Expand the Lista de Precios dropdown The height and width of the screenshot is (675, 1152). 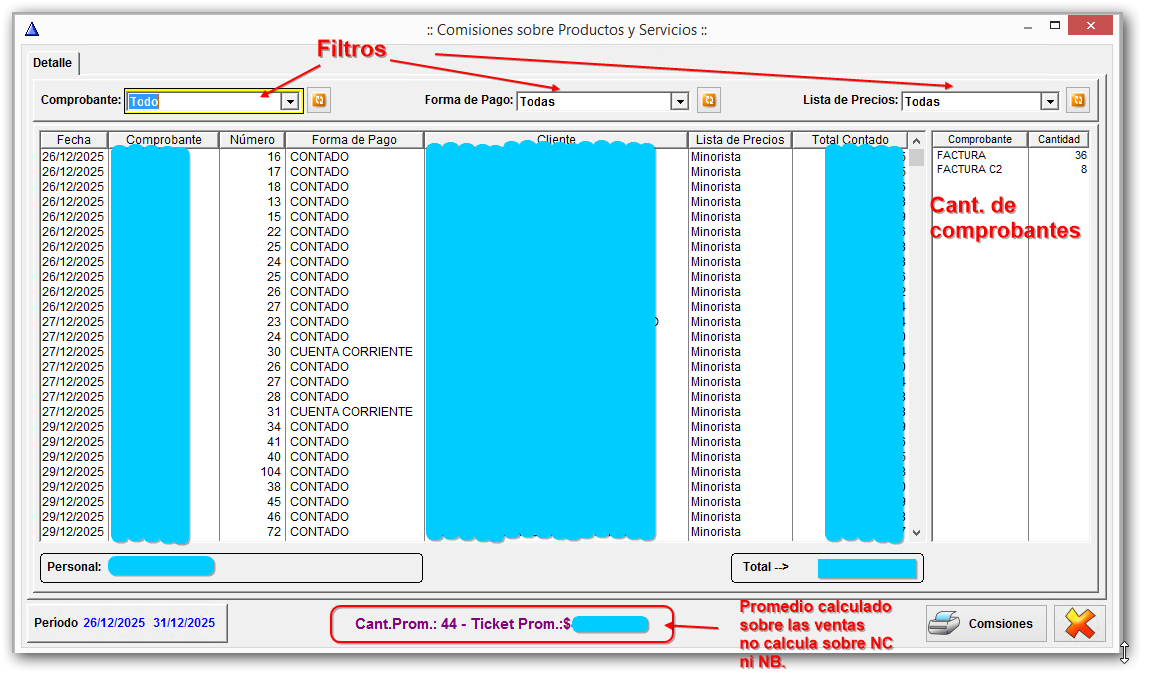pyautogui.click(x=1048, y=101)
